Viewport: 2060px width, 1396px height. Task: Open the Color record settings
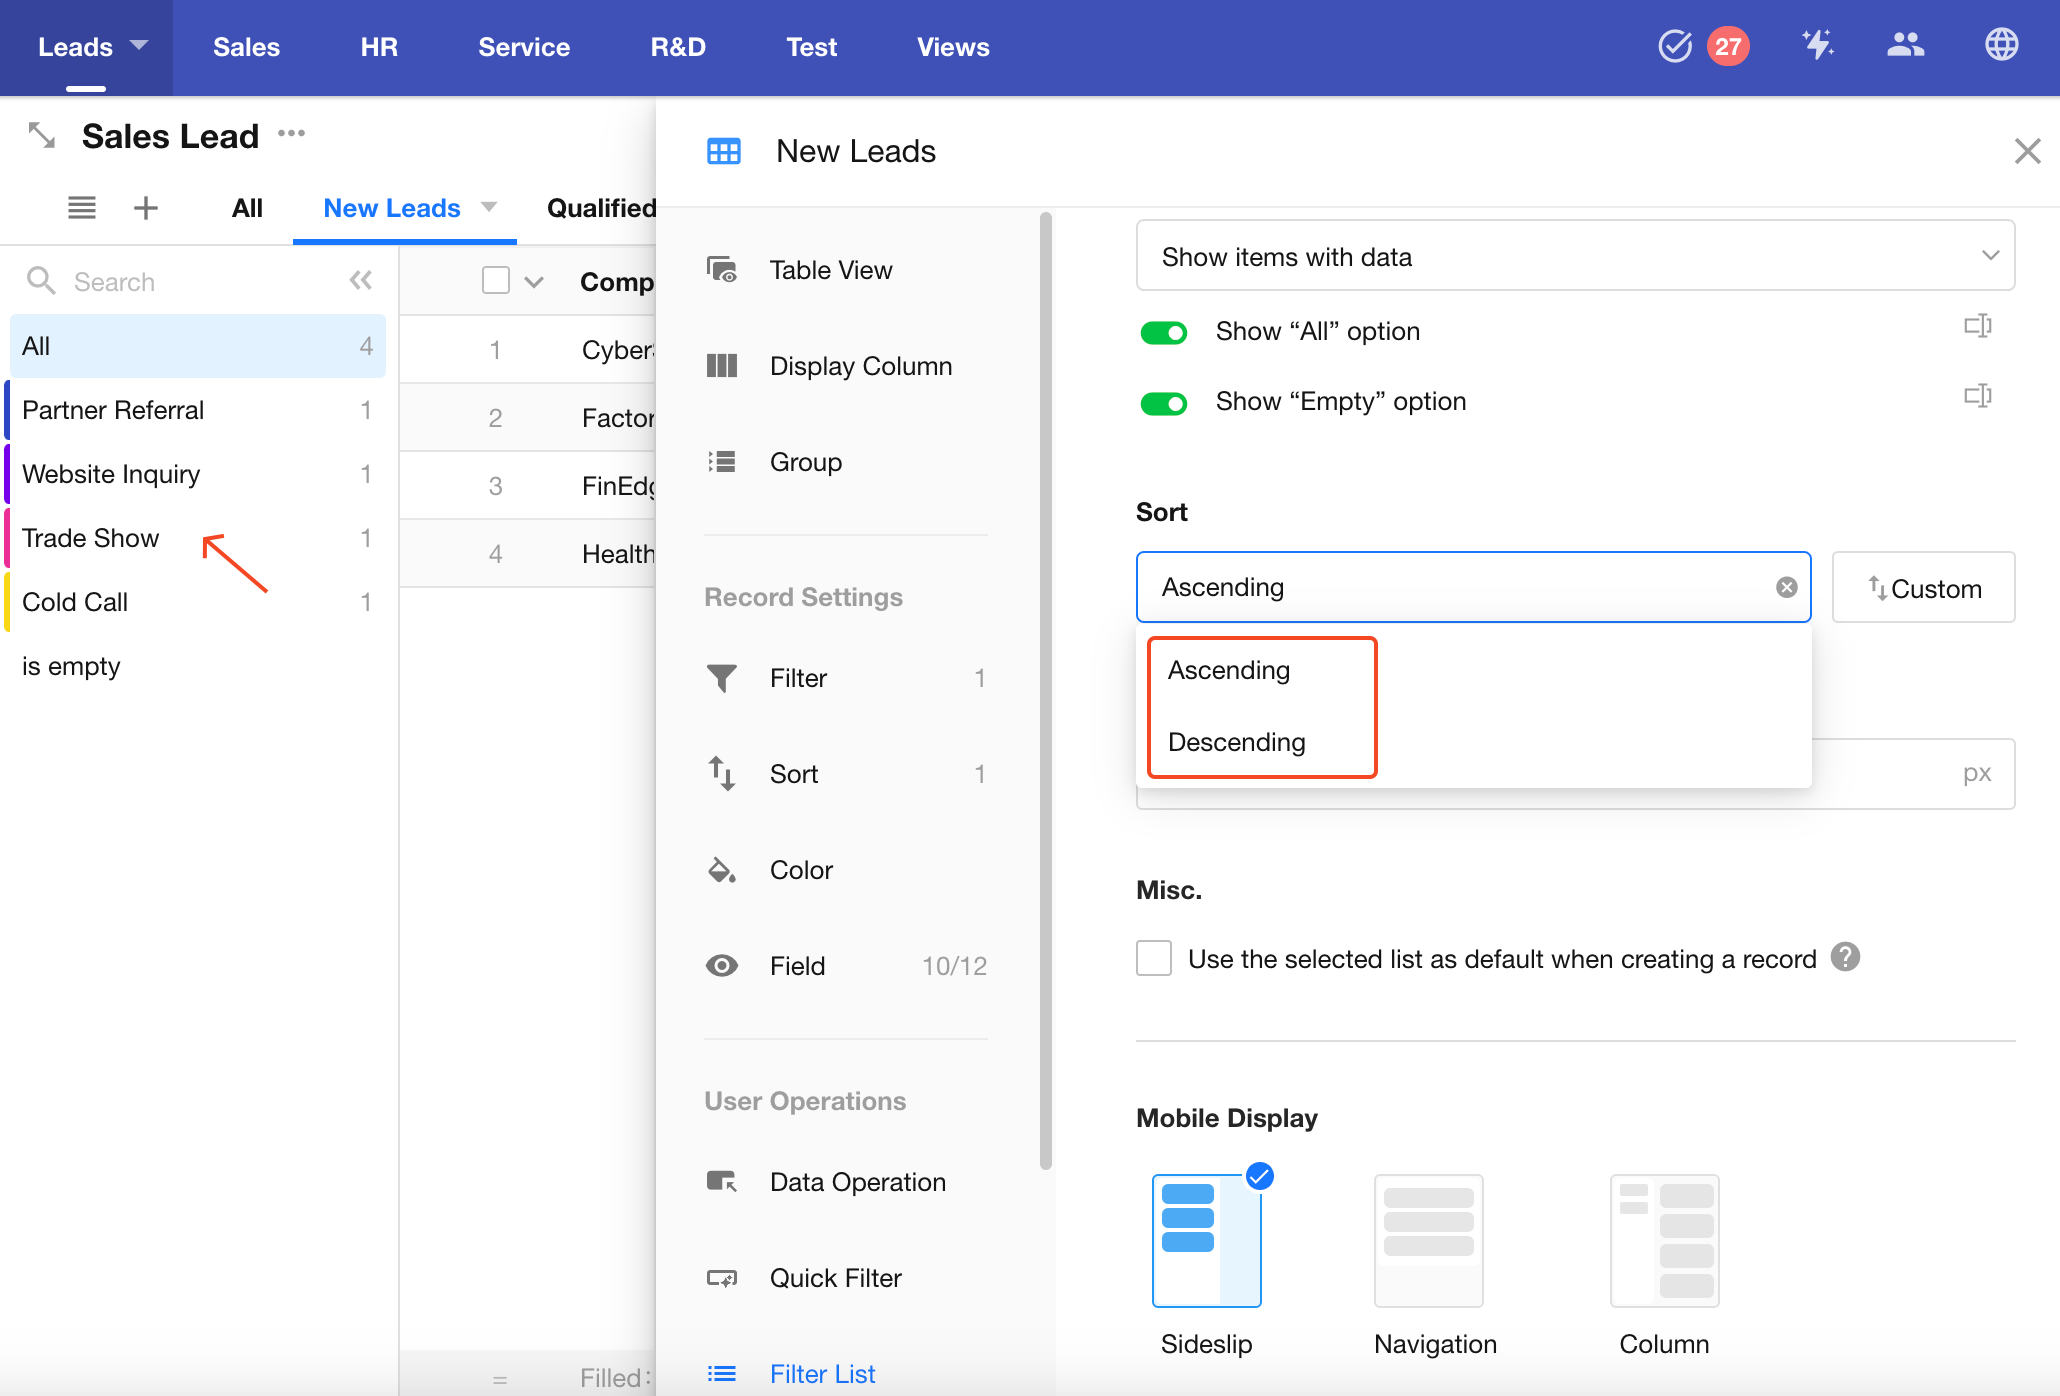point(800,870)
